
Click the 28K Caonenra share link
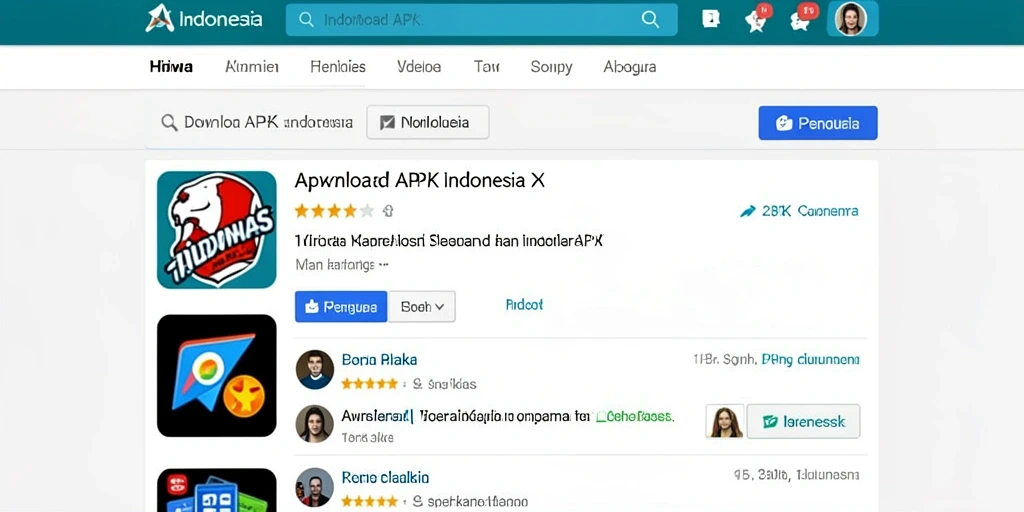click(x=799, y=211)
